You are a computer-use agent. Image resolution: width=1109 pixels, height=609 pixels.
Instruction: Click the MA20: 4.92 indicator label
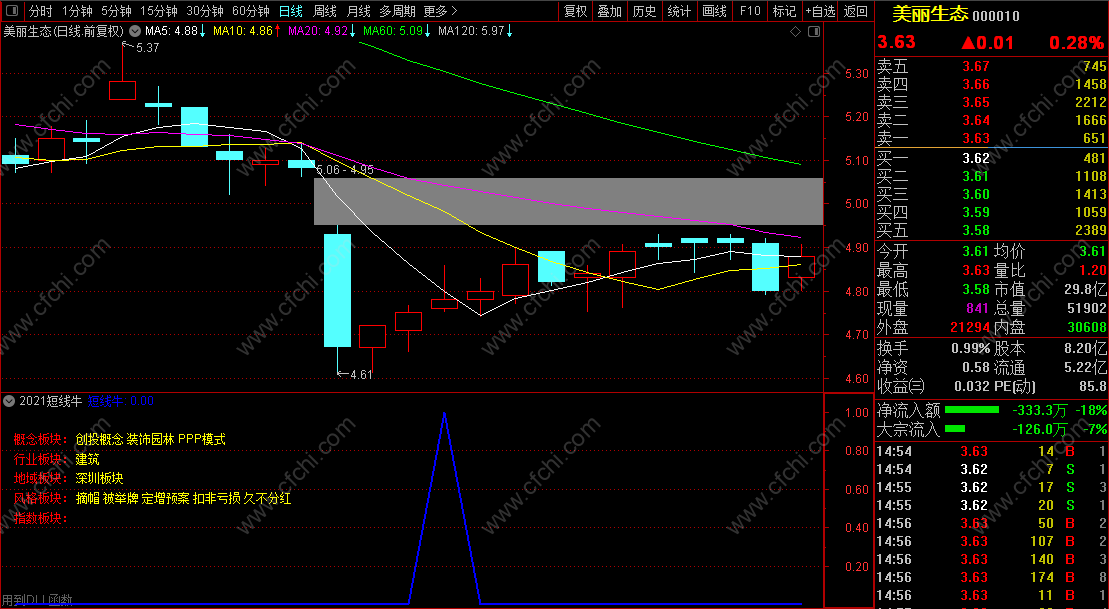tap(322, 31)
